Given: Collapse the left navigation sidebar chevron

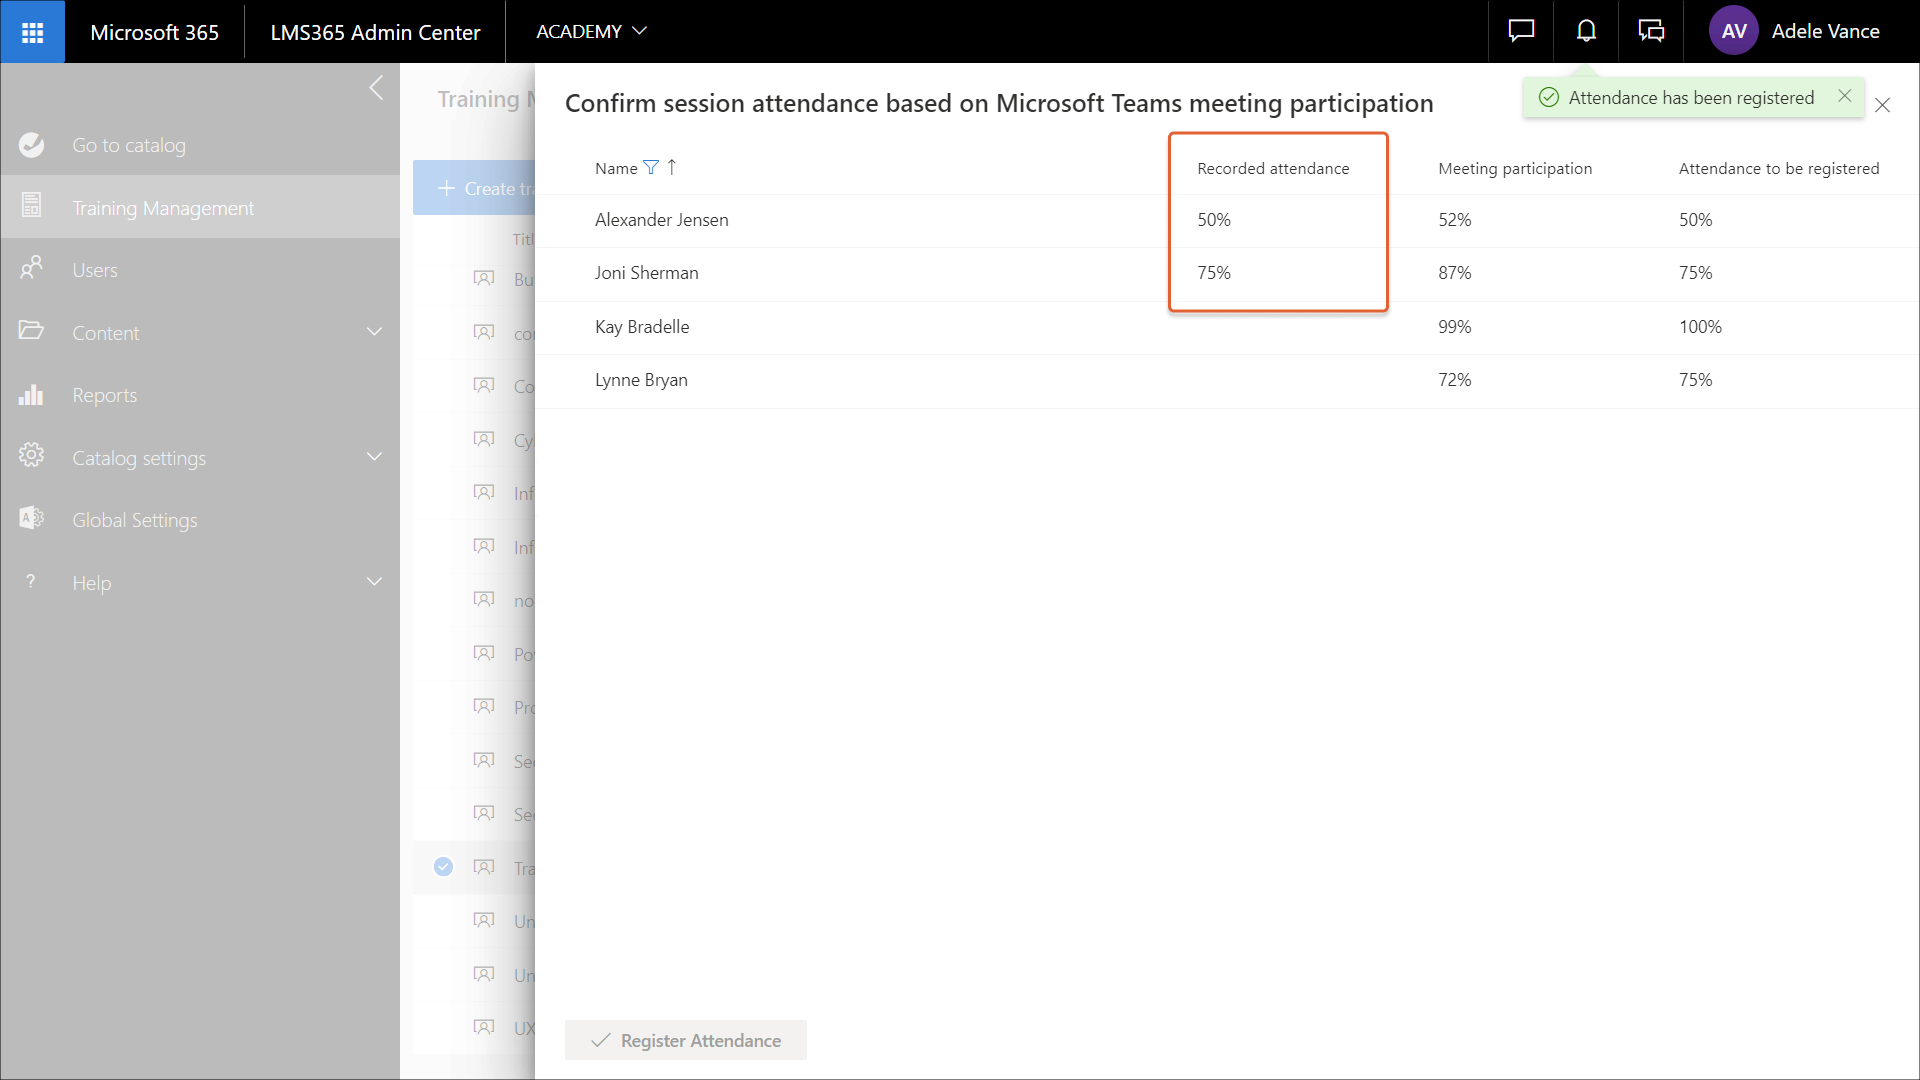Looking at the screenshot, I should click(376, 88).
